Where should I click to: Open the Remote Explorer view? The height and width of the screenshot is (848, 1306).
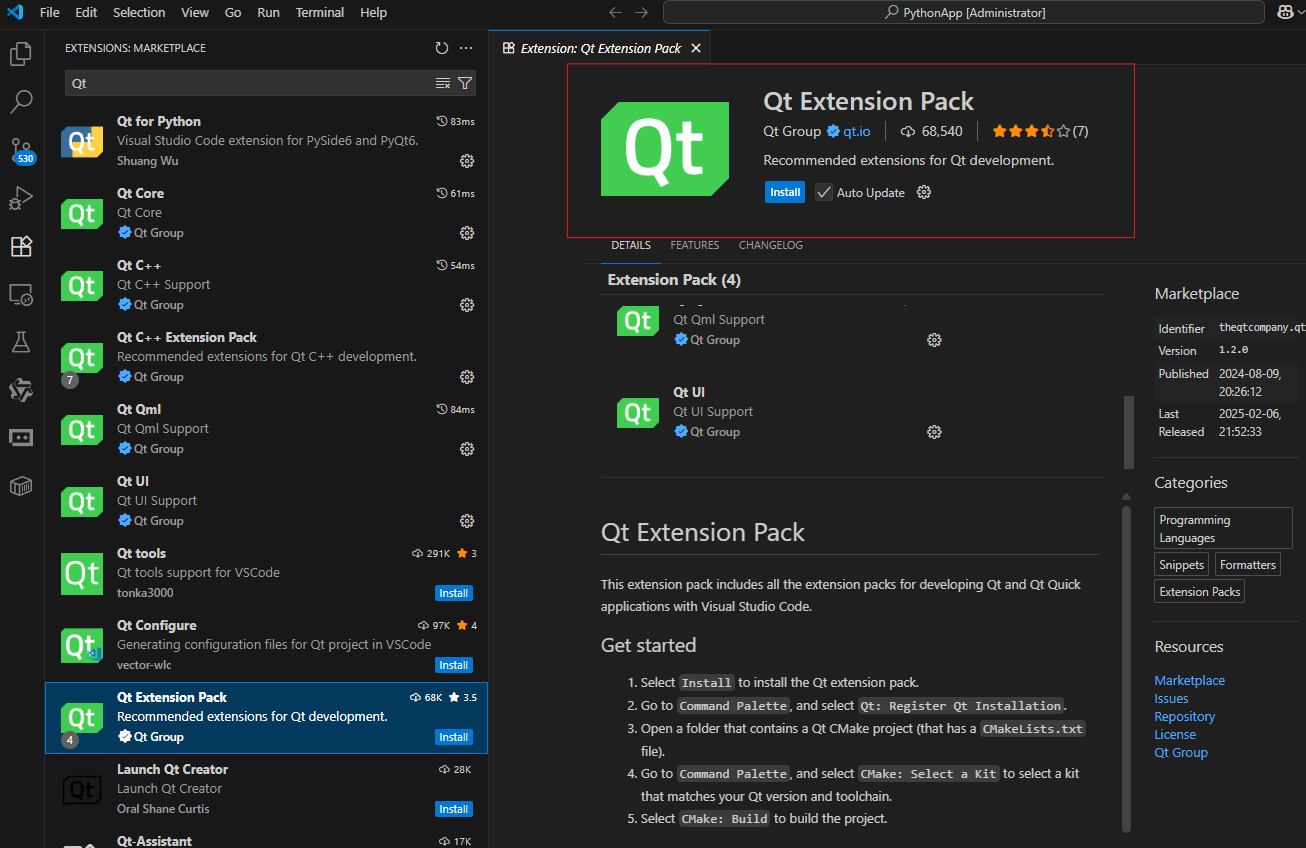[x=21, y=294]
